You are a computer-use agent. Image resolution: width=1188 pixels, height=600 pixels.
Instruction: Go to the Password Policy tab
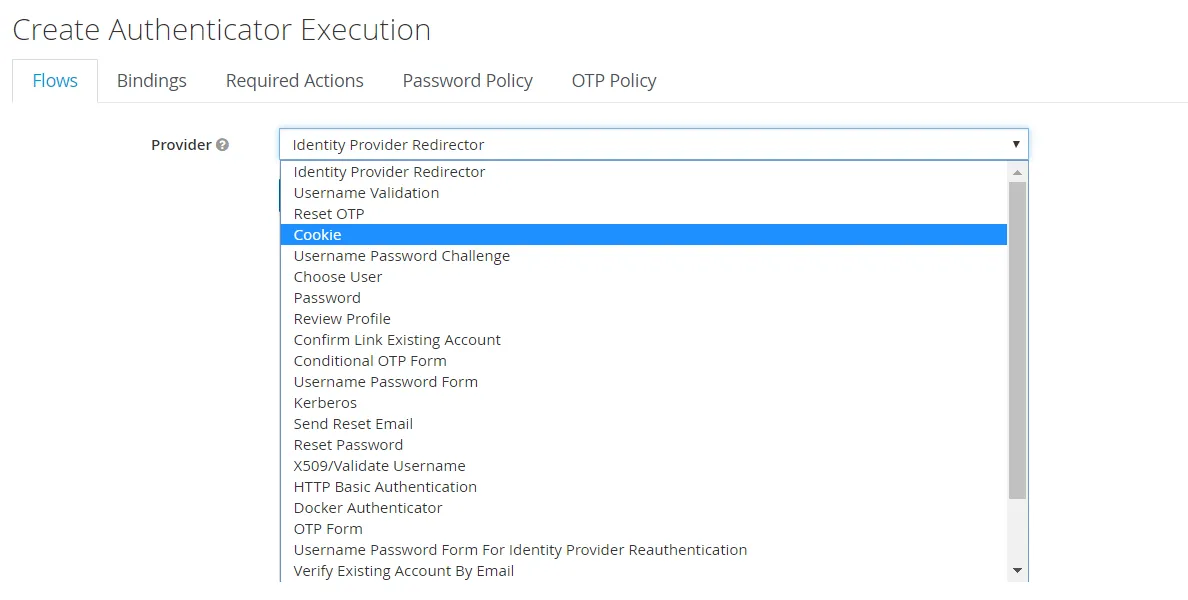(x=467, y=81)
